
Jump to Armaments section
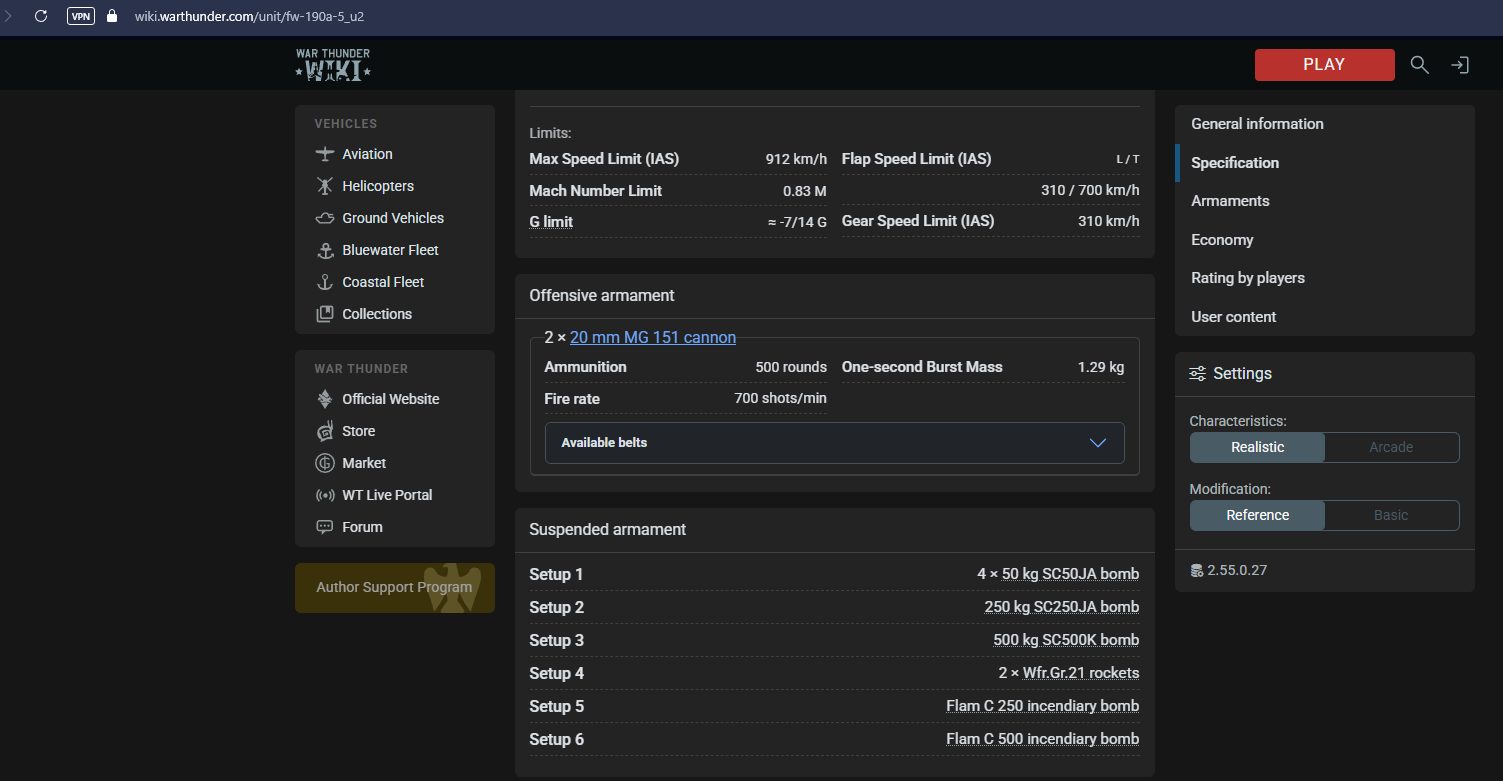click(x=1230, y=201)
